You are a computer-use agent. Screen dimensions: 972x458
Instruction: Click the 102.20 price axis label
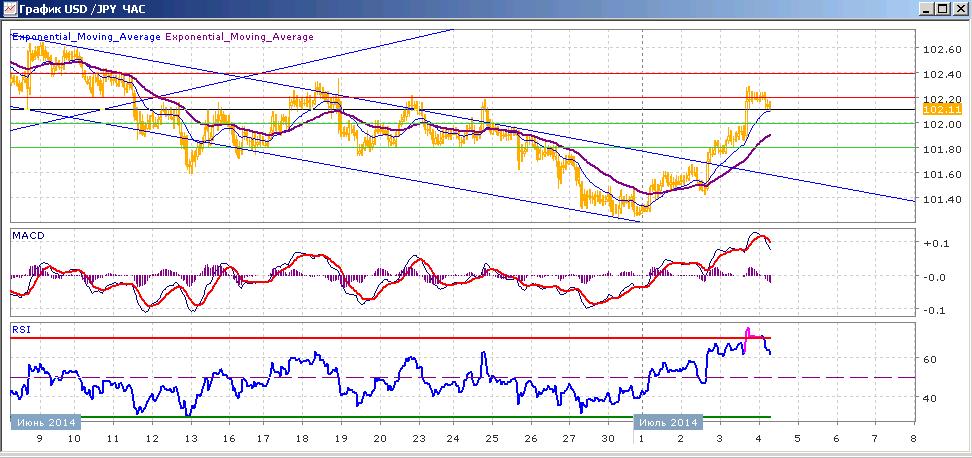click(x=942, y=99)
